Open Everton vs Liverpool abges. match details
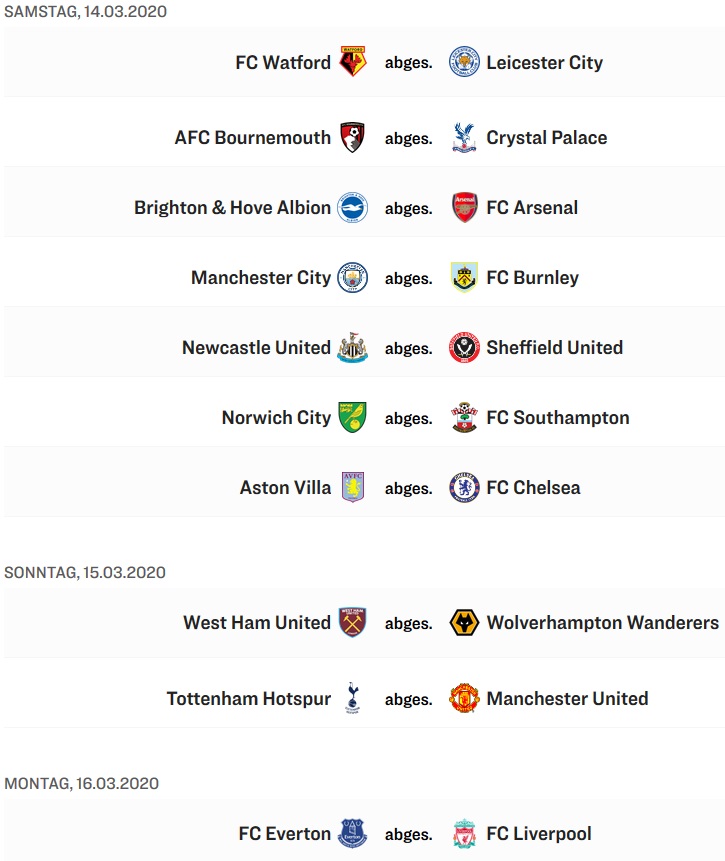The width and height of the screenshot is (725, 861). [x=409, y=834]
